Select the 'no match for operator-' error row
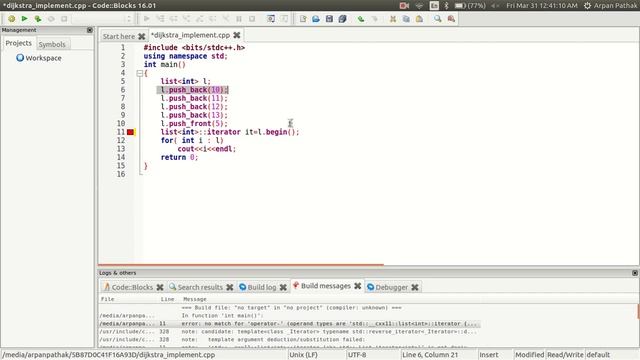 (289, 324)
